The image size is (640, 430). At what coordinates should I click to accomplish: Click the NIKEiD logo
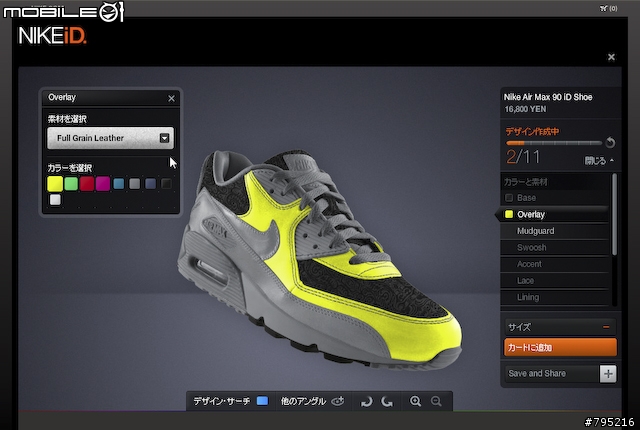(x=52, y=36)
